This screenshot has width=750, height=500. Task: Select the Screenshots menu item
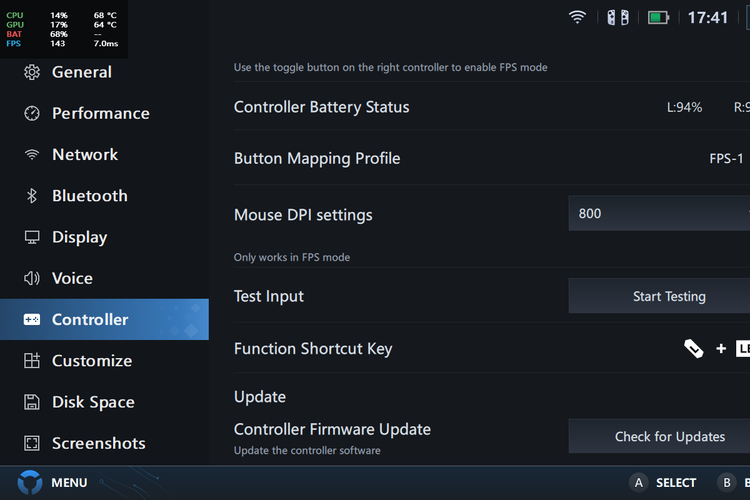[x=98, y=443]
